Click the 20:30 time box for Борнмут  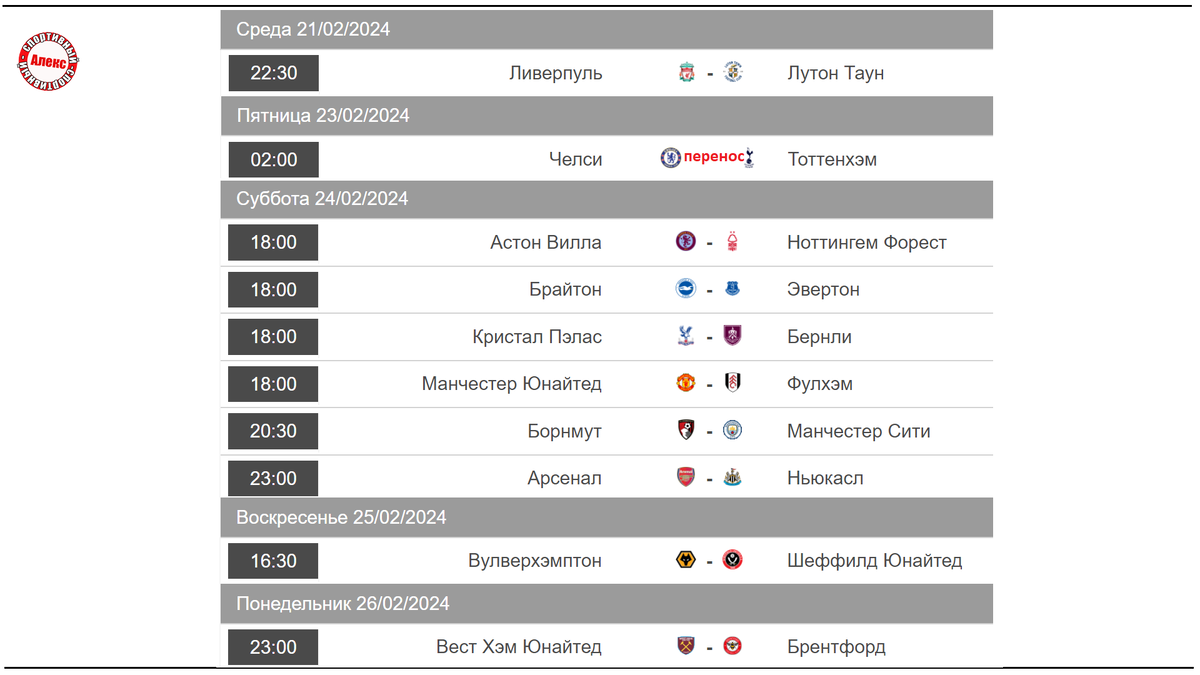(273, 431)
